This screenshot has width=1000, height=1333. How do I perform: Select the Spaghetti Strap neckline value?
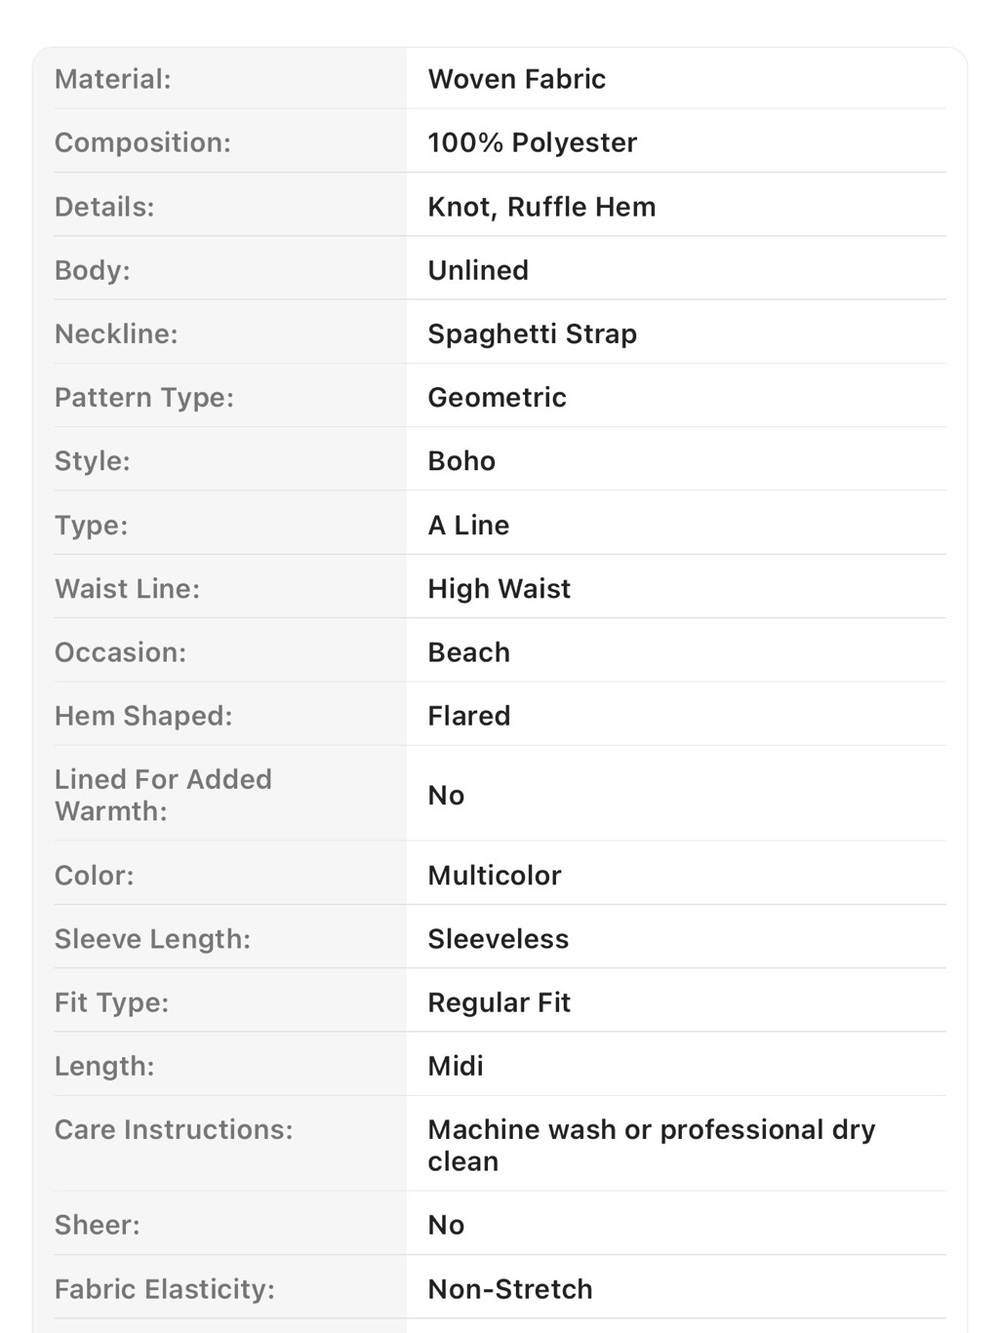pos(532,334)
